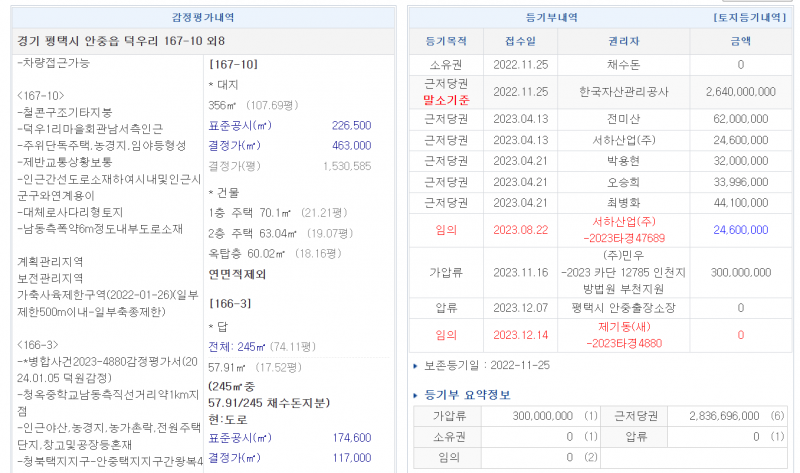
Task: Click the red date 2023.08.22
Action: point(520,230)
